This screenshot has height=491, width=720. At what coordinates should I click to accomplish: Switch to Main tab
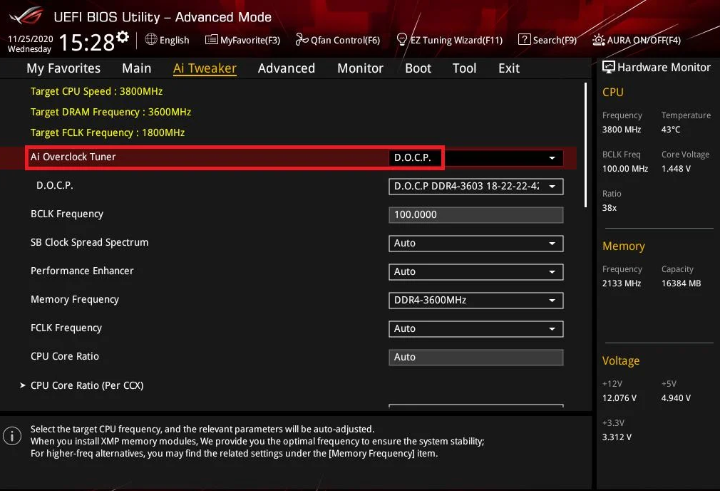136,68
